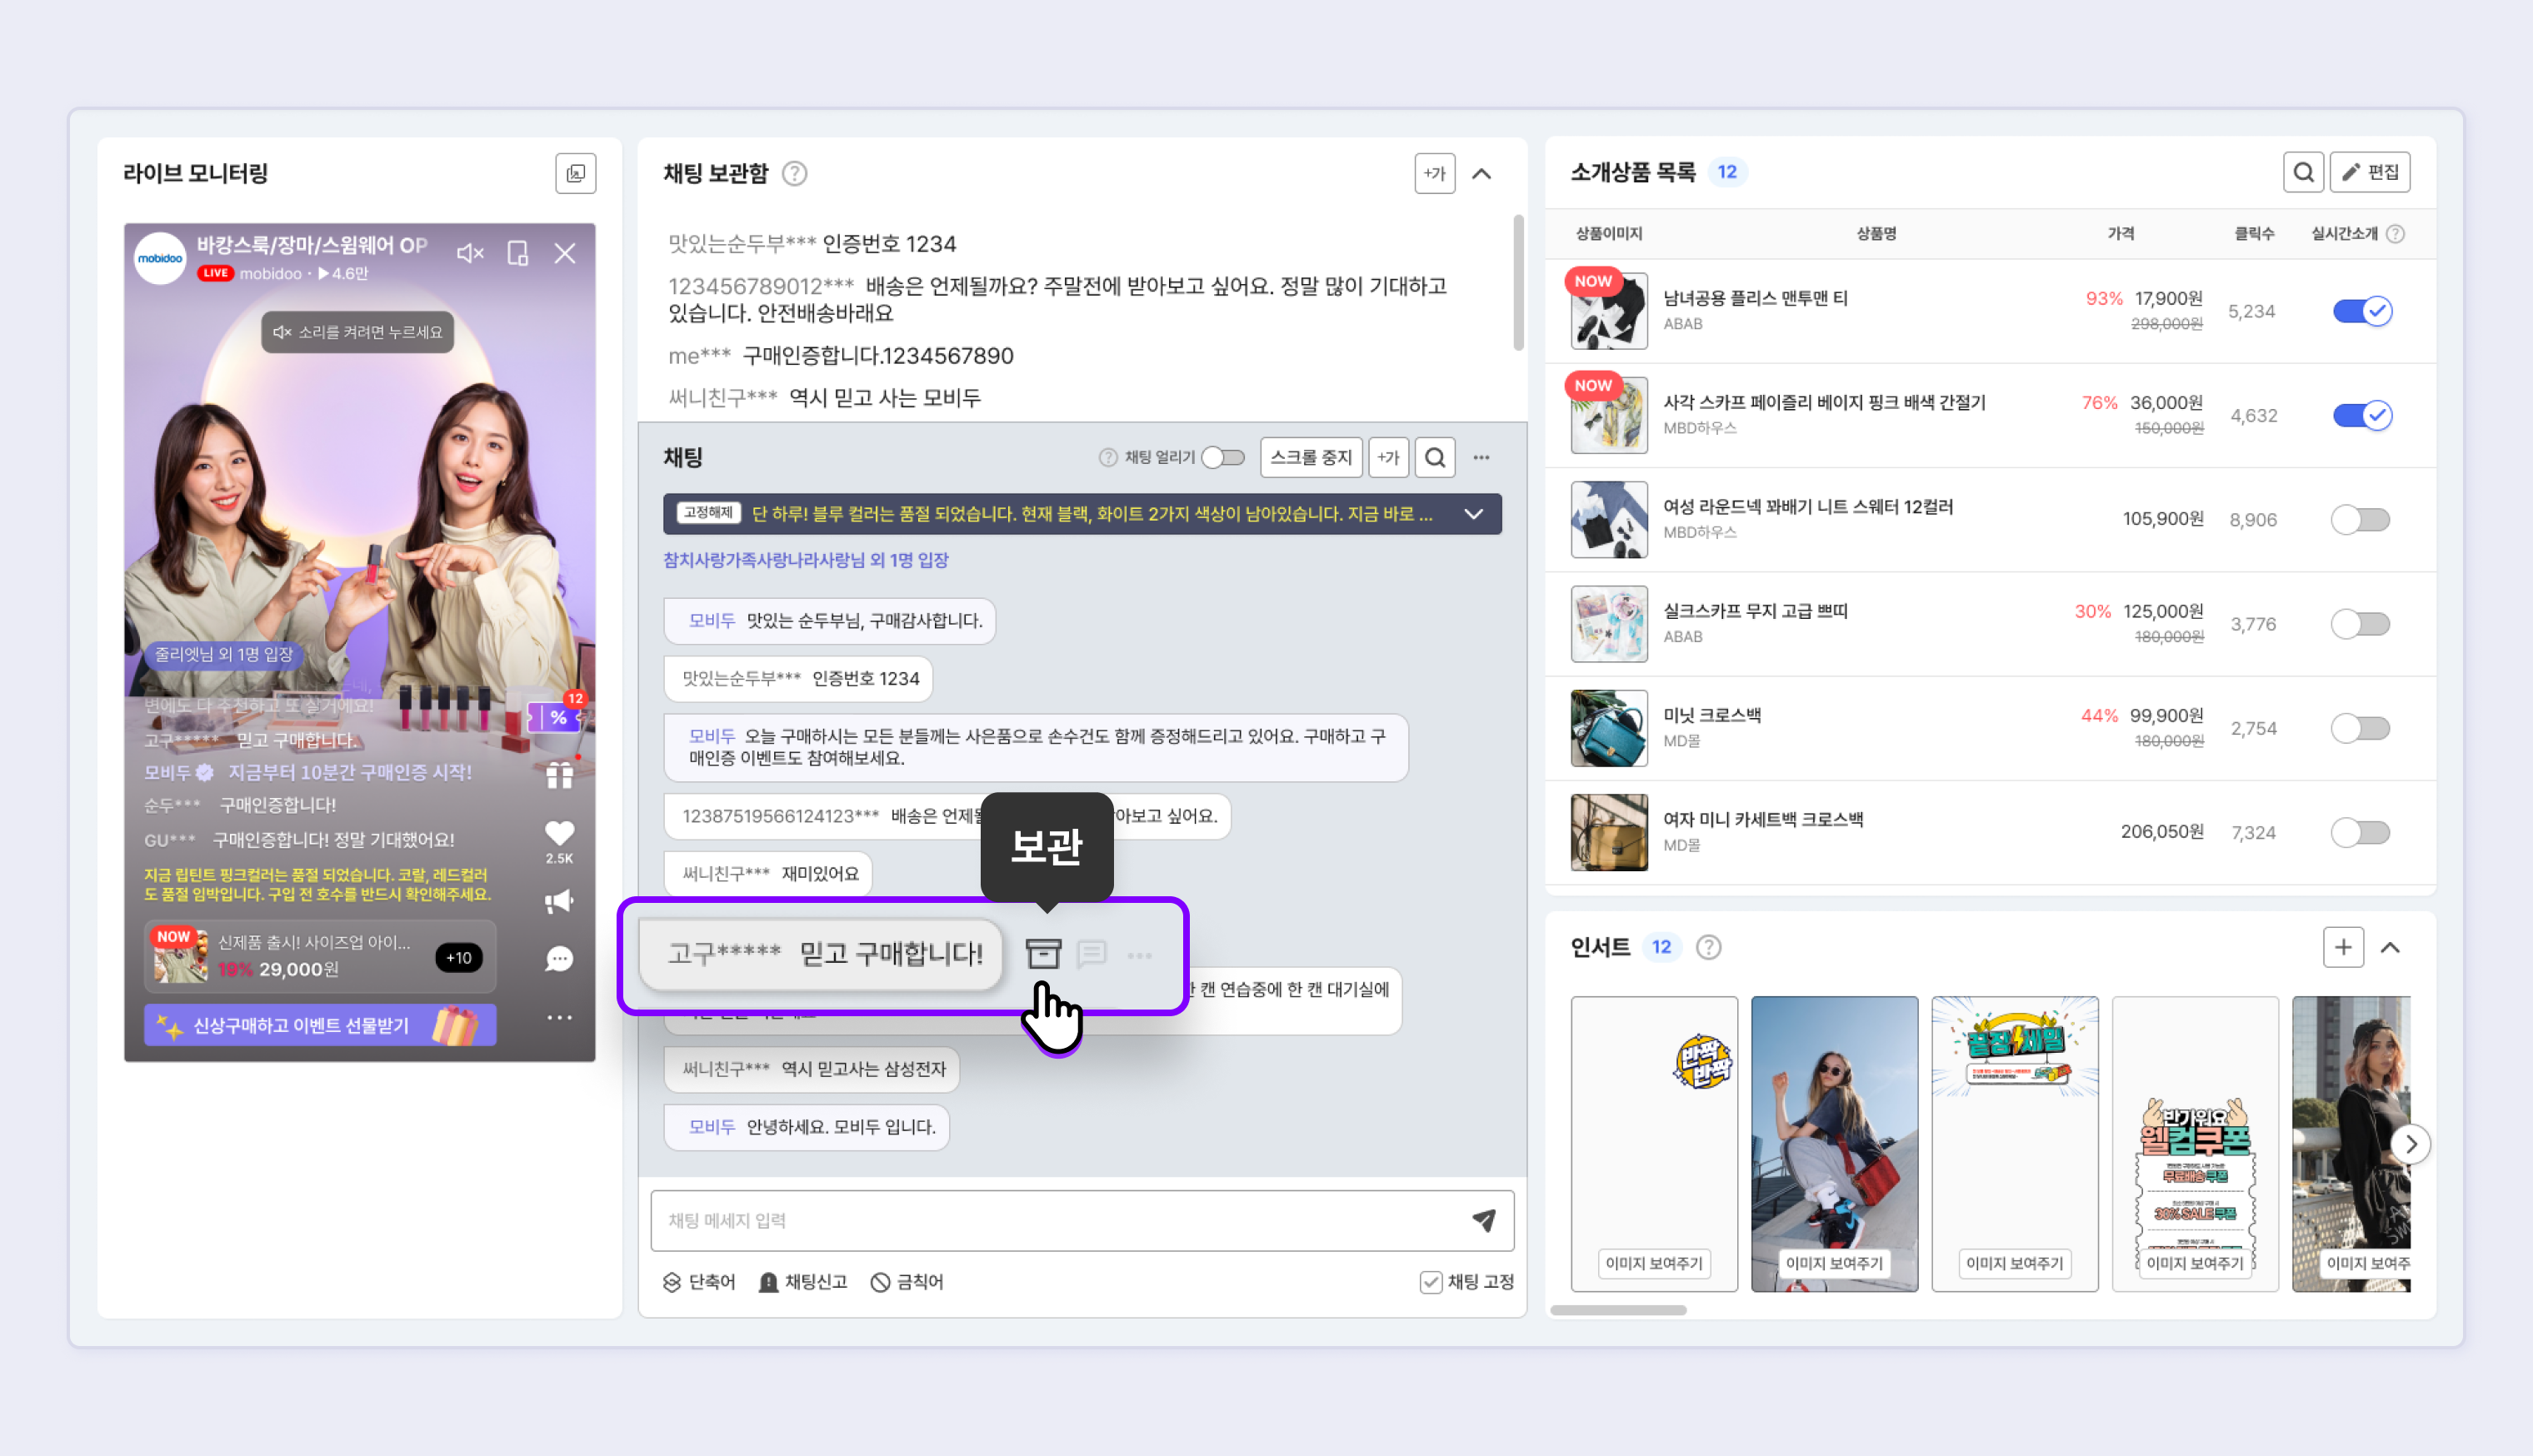The width and height of the screenshot is (2533, 1456).
Task: Click the plus icon to add an insert
Action: (x=2343, y=947)
